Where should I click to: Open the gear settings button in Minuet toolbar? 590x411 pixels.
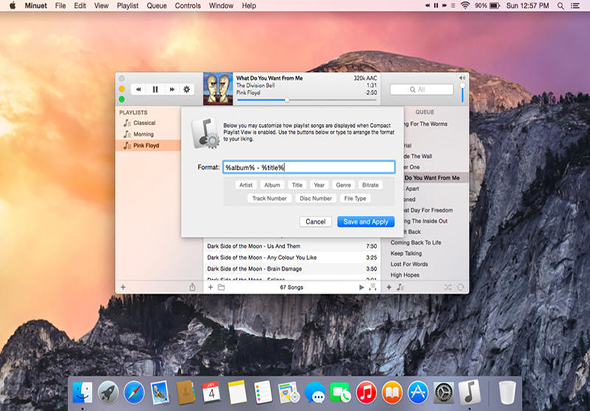pyautogui.click(x=187, y=90)
